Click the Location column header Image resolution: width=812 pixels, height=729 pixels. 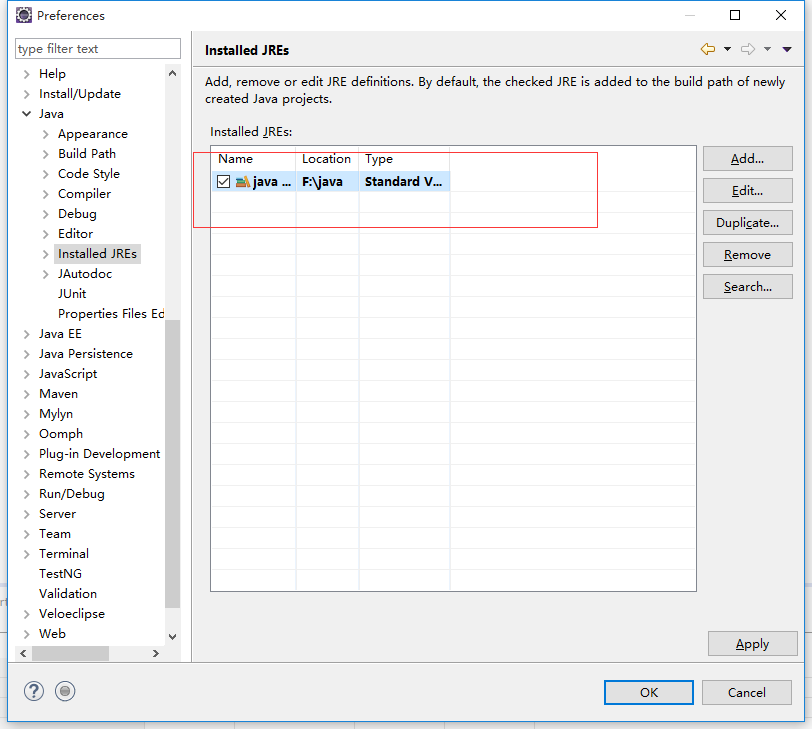point(327,159)
